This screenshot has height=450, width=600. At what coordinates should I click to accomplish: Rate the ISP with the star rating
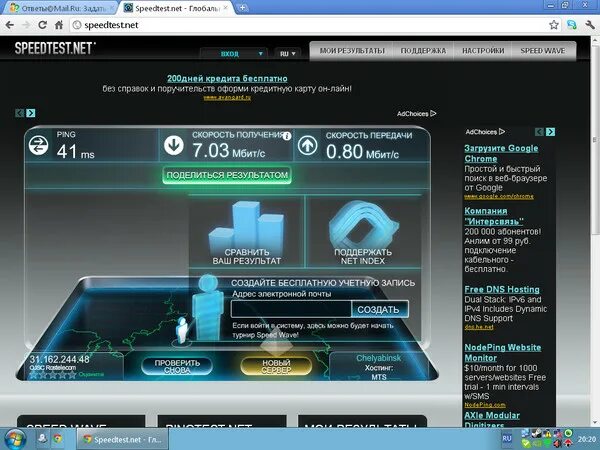pyautogui.click(x=53, y=375)
